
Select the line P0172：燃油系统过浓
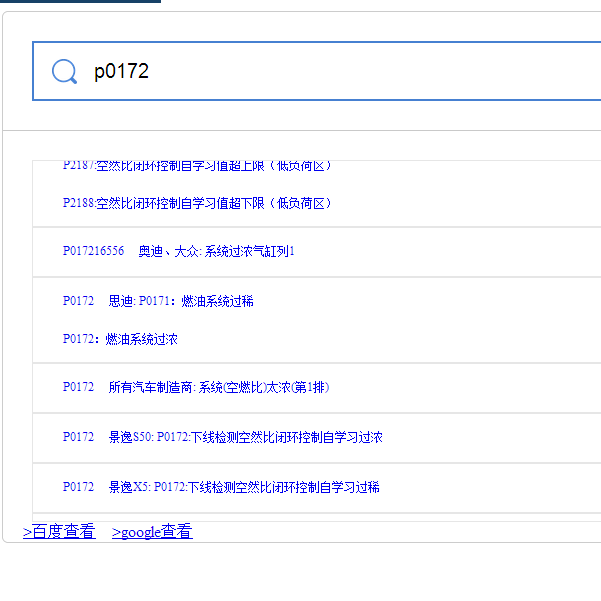(120, 339)
